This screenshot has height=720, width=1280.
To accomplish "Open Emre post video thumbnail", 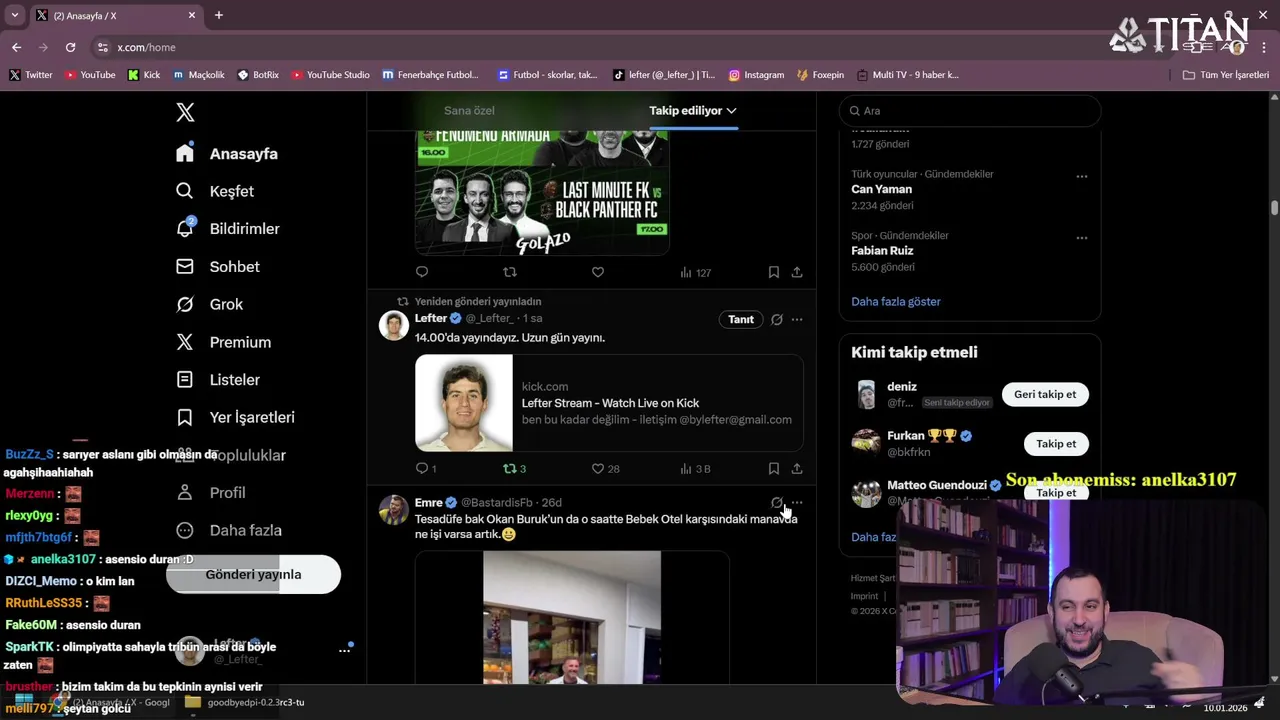I will point(572,617).
